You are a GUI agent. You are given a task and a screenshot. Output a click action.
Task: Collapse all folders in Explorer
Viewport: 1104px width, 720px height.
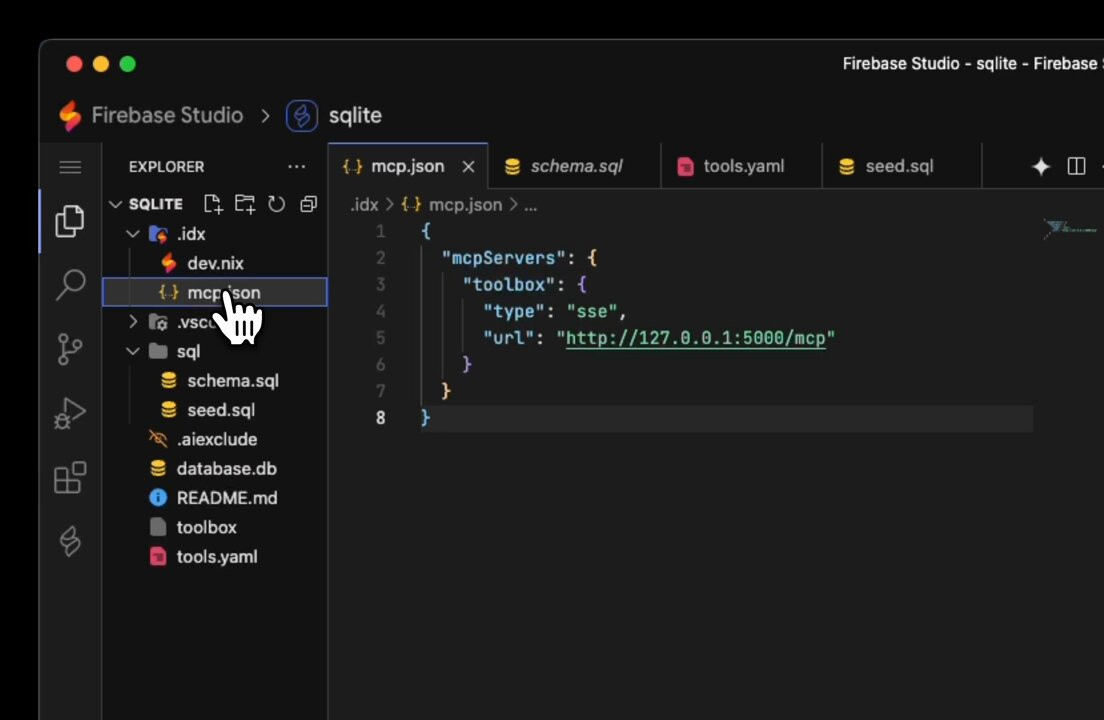pos(308,204)
